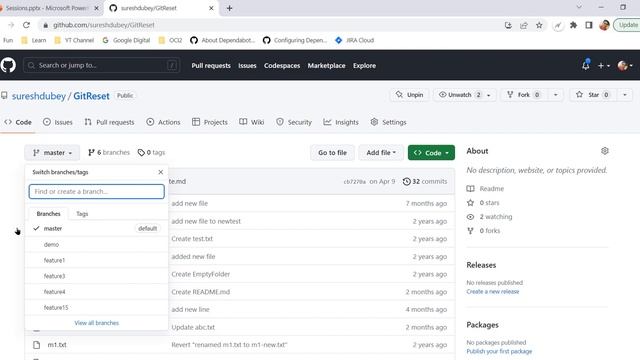
Task: Open the repository Settings tab
Action: [x=389, y=122]
